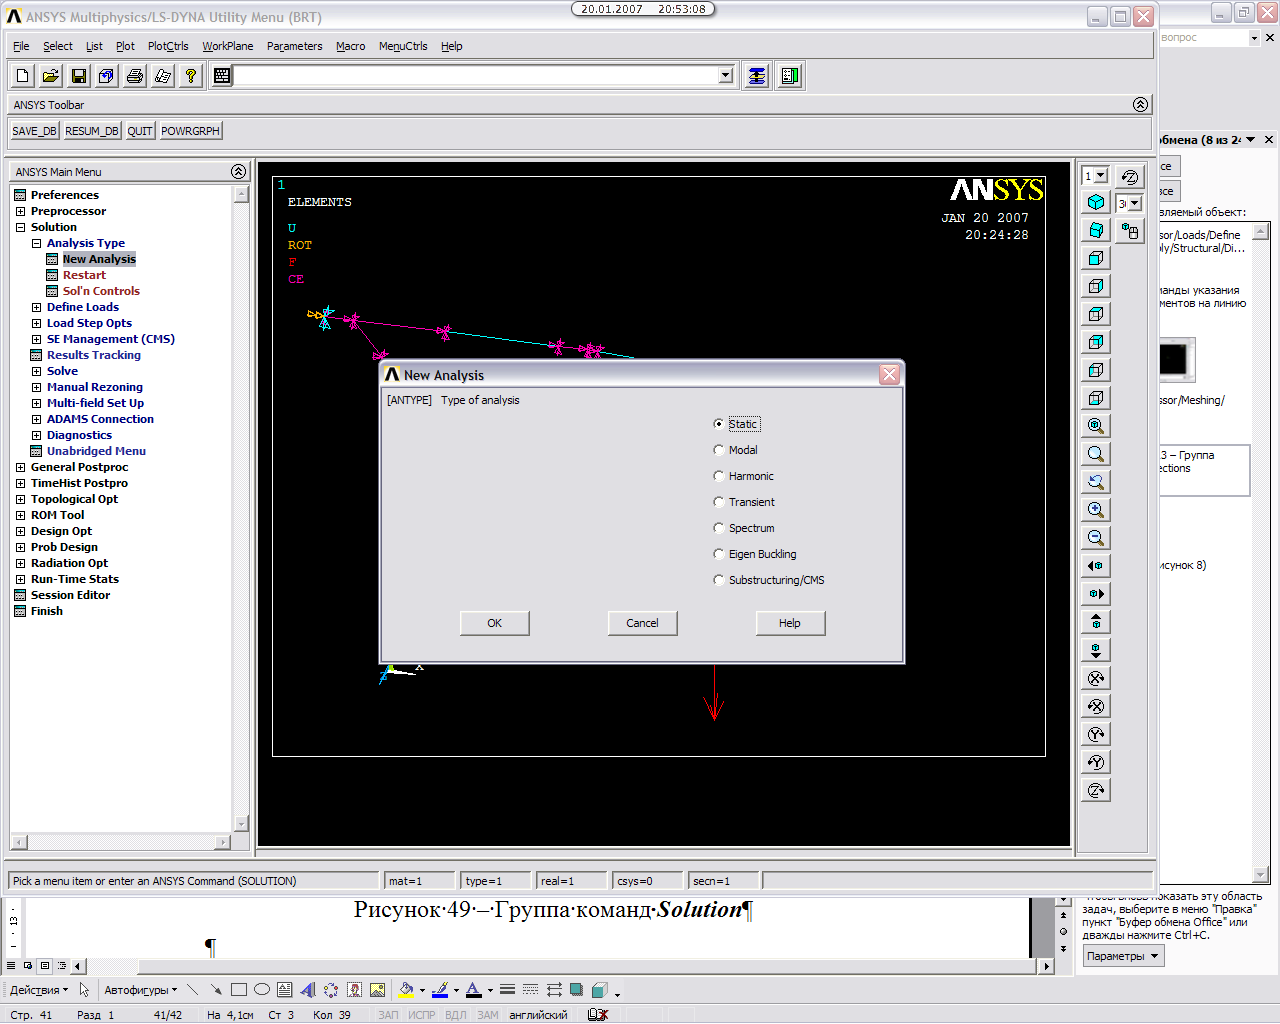The width and height of the screenshot is (1280, 1024).
Task: Click Rotate about Z axis icon
Action: tap(1096, 790)
